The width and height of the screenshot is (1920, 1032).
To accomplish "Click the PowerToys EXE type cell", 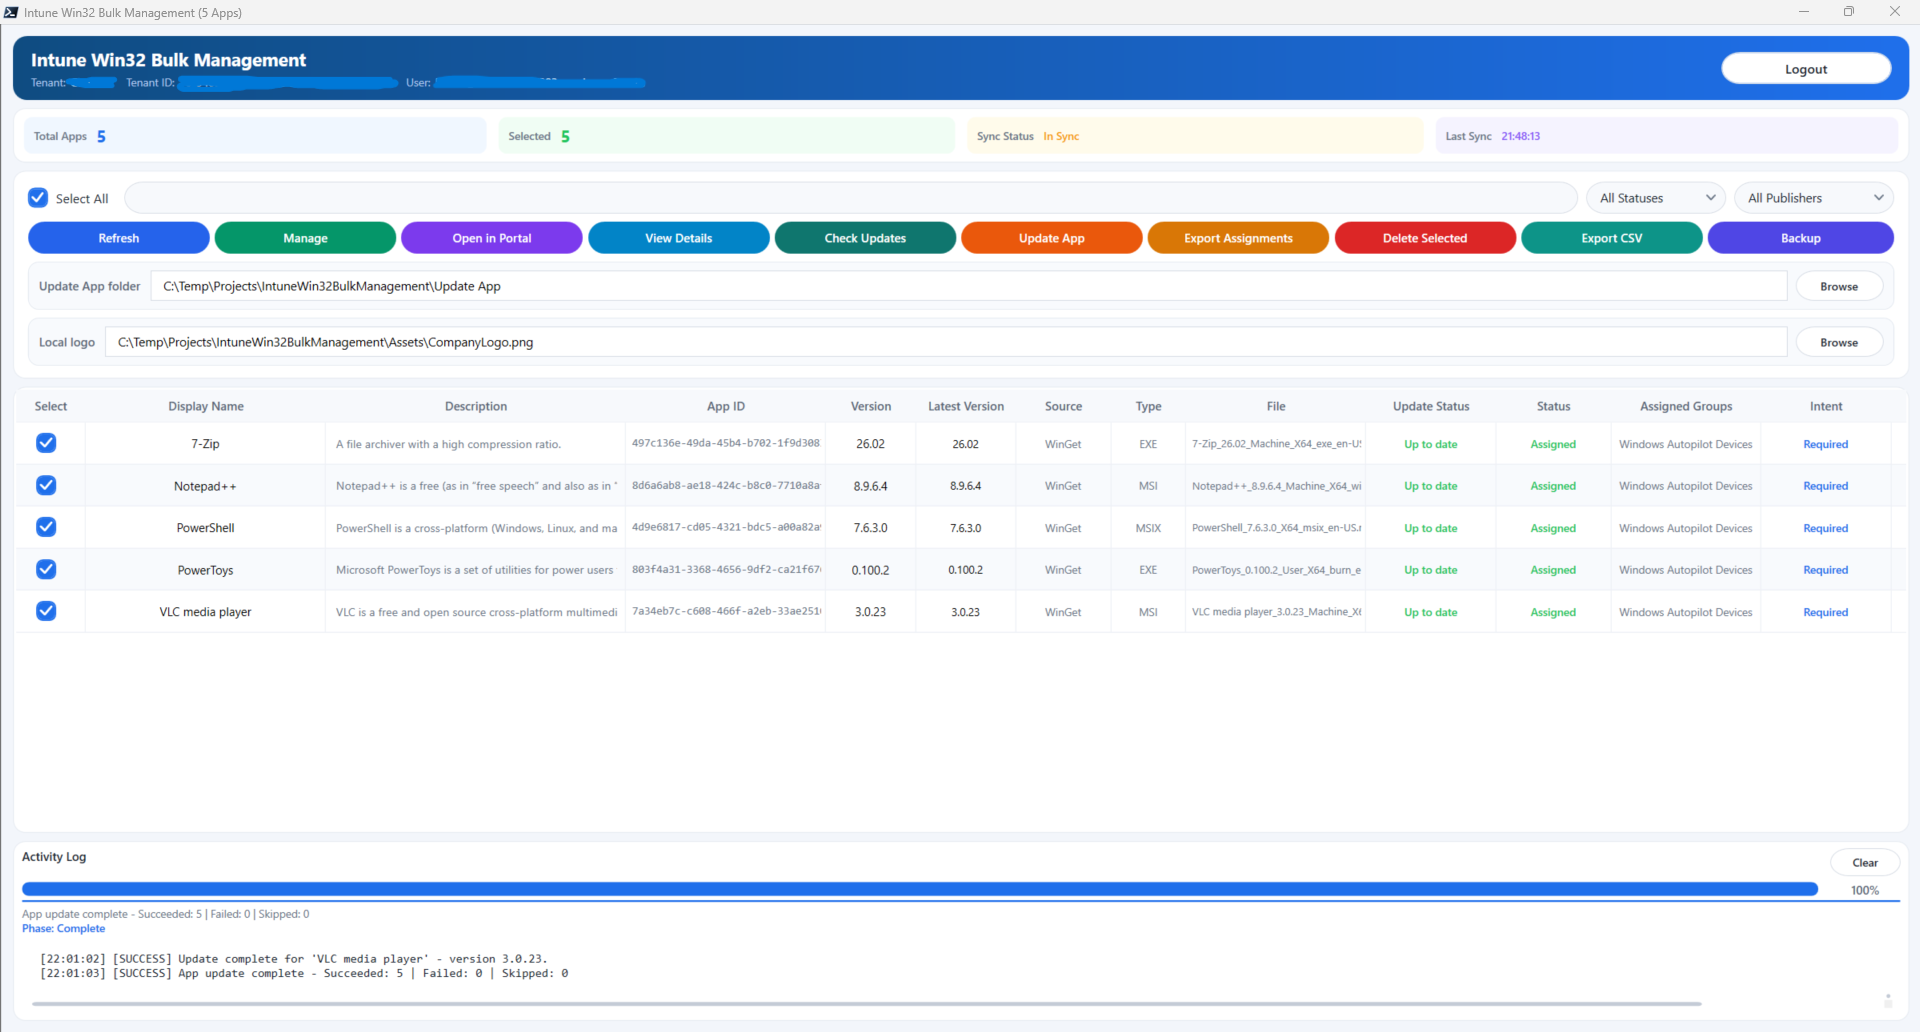I will click(1148, 570).
